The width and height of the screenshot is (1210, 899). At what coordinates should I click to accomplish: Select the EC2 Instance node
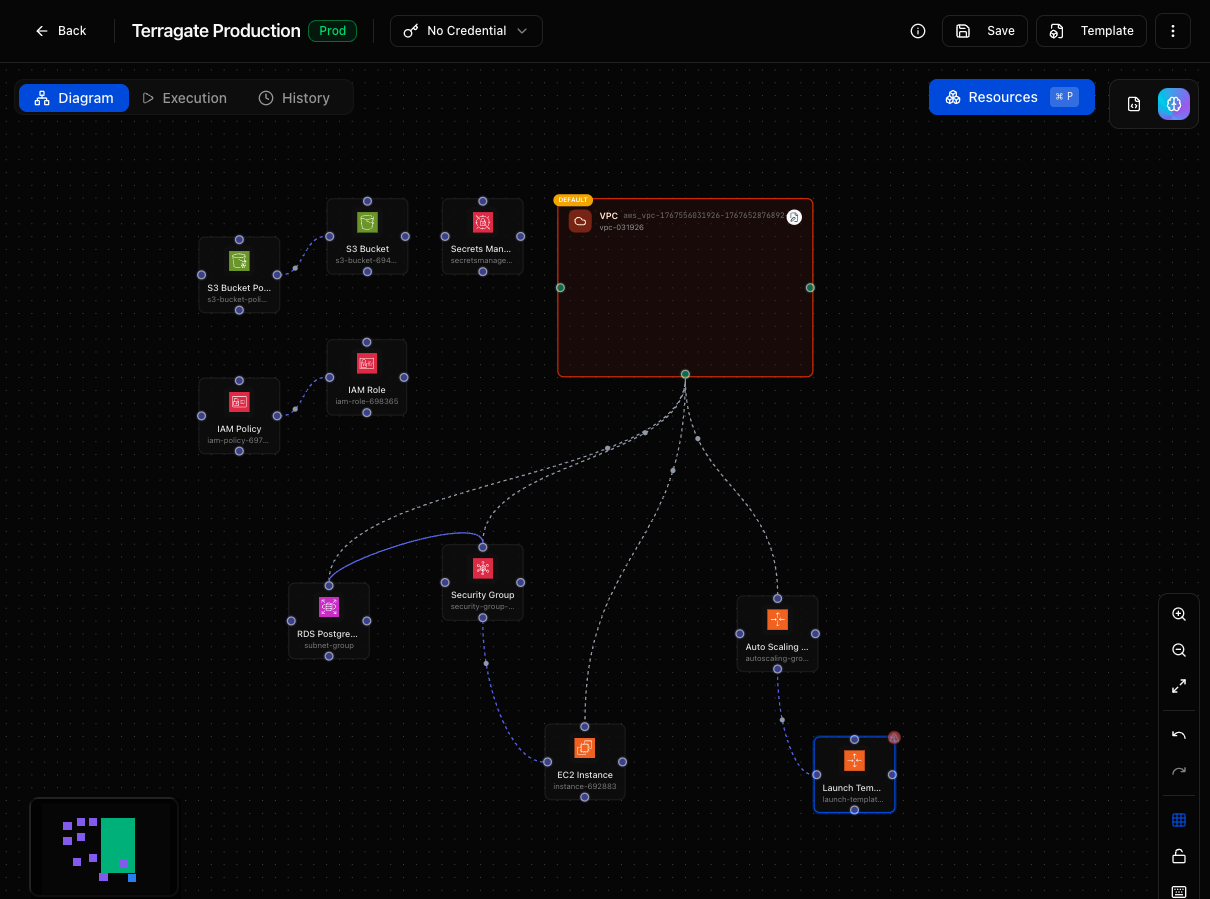click(x=585, y=762)
